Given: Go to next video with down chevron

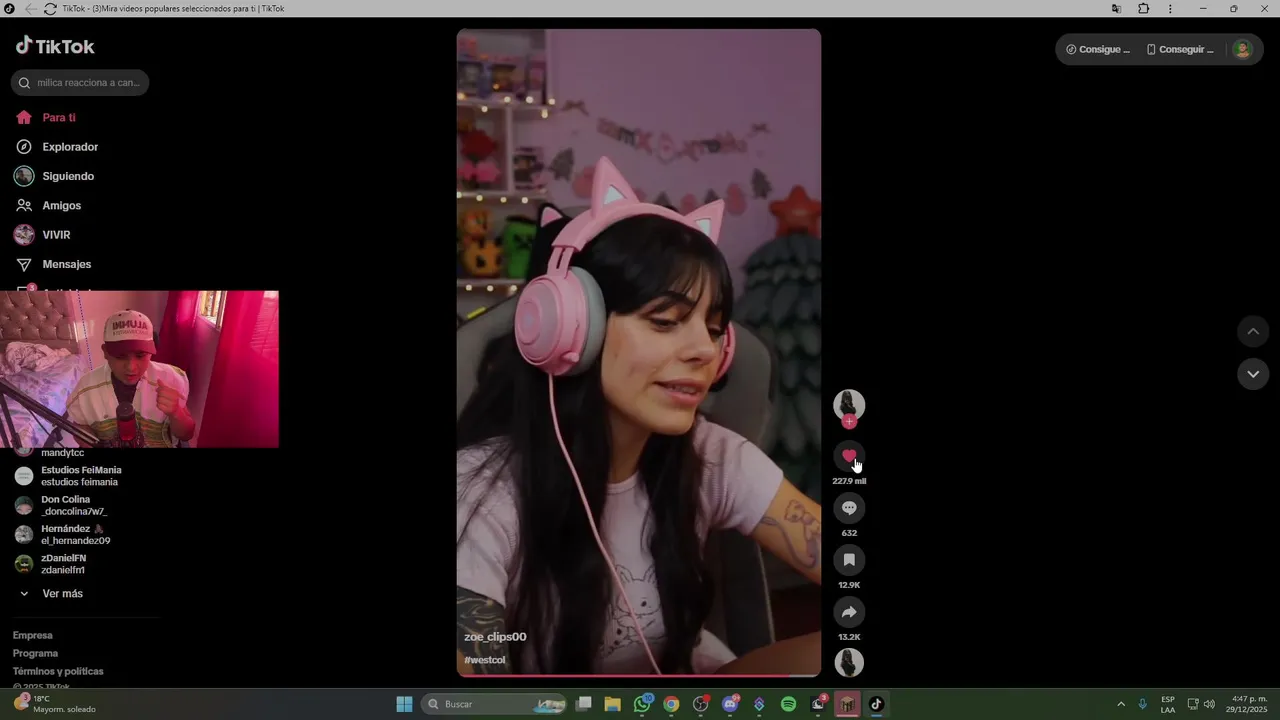Looking at the screenshot, I should pyautogui.click(x=1253, y=374).
